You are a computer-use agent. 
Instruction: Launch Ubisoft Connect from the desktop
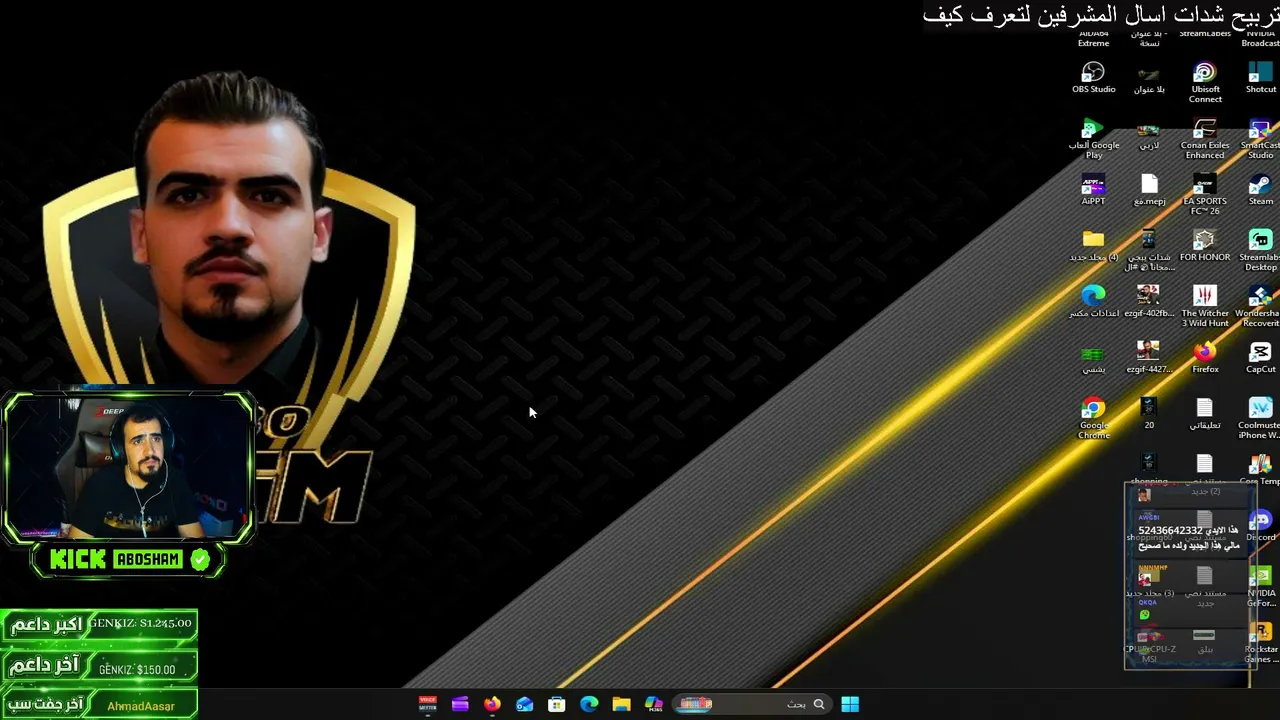click(x=1205, y=83)
